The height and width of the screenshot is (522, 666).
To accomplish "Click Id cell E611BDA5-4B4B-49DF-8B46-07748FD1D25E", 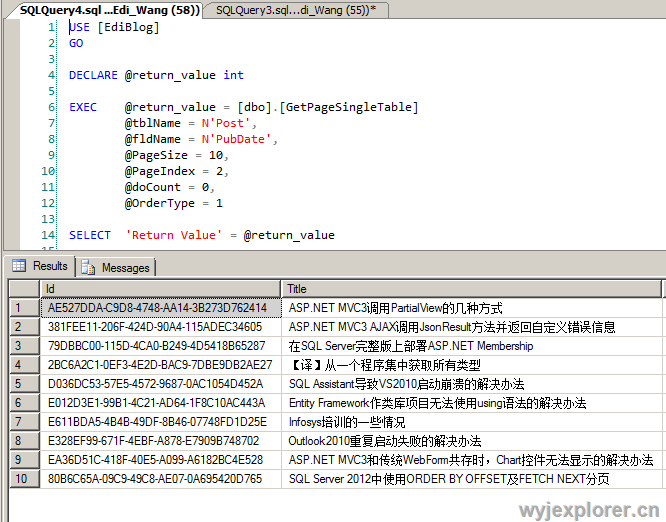I will click(x=161, y=422).
